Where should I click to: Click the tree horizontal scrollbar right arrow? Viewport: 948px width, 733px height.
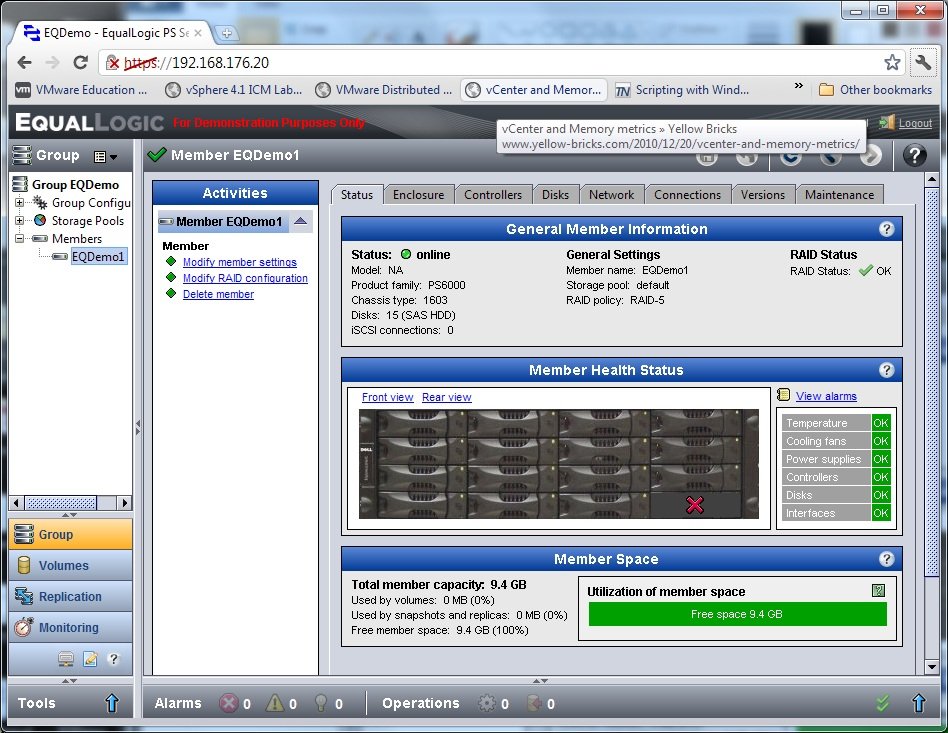click(124, 503)
